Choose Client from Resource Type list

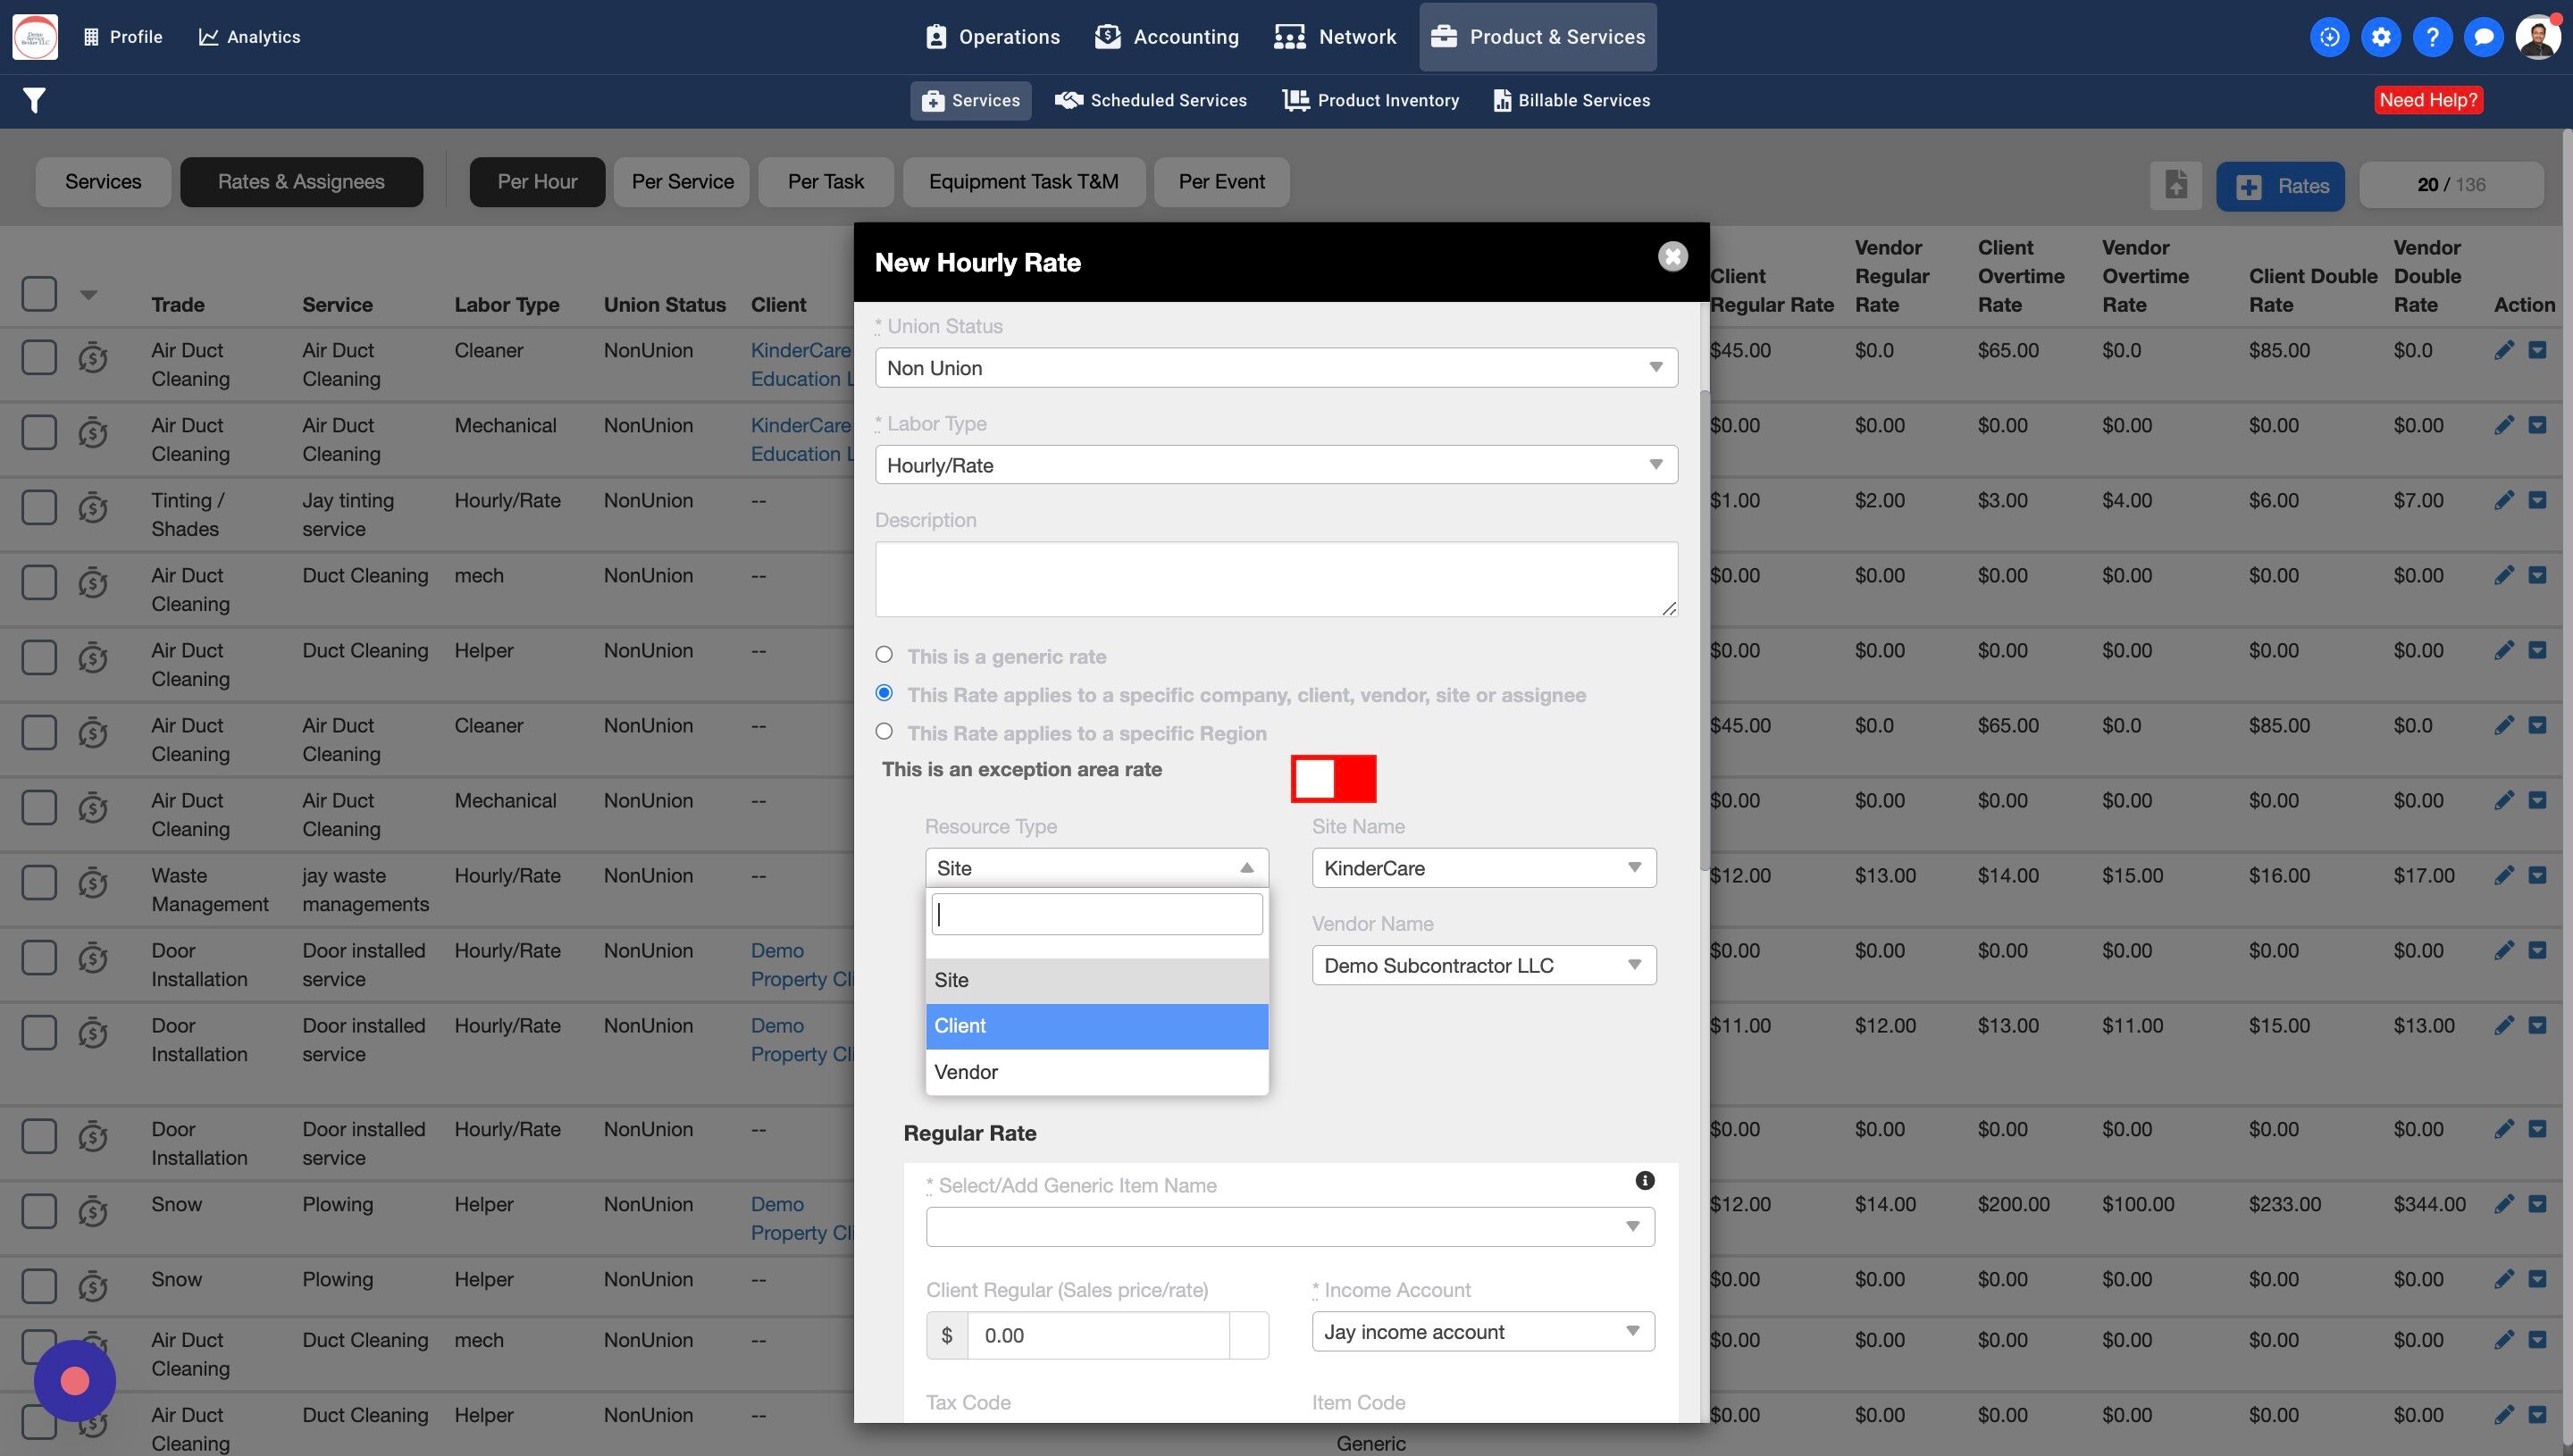[x=1096, y=1026]
